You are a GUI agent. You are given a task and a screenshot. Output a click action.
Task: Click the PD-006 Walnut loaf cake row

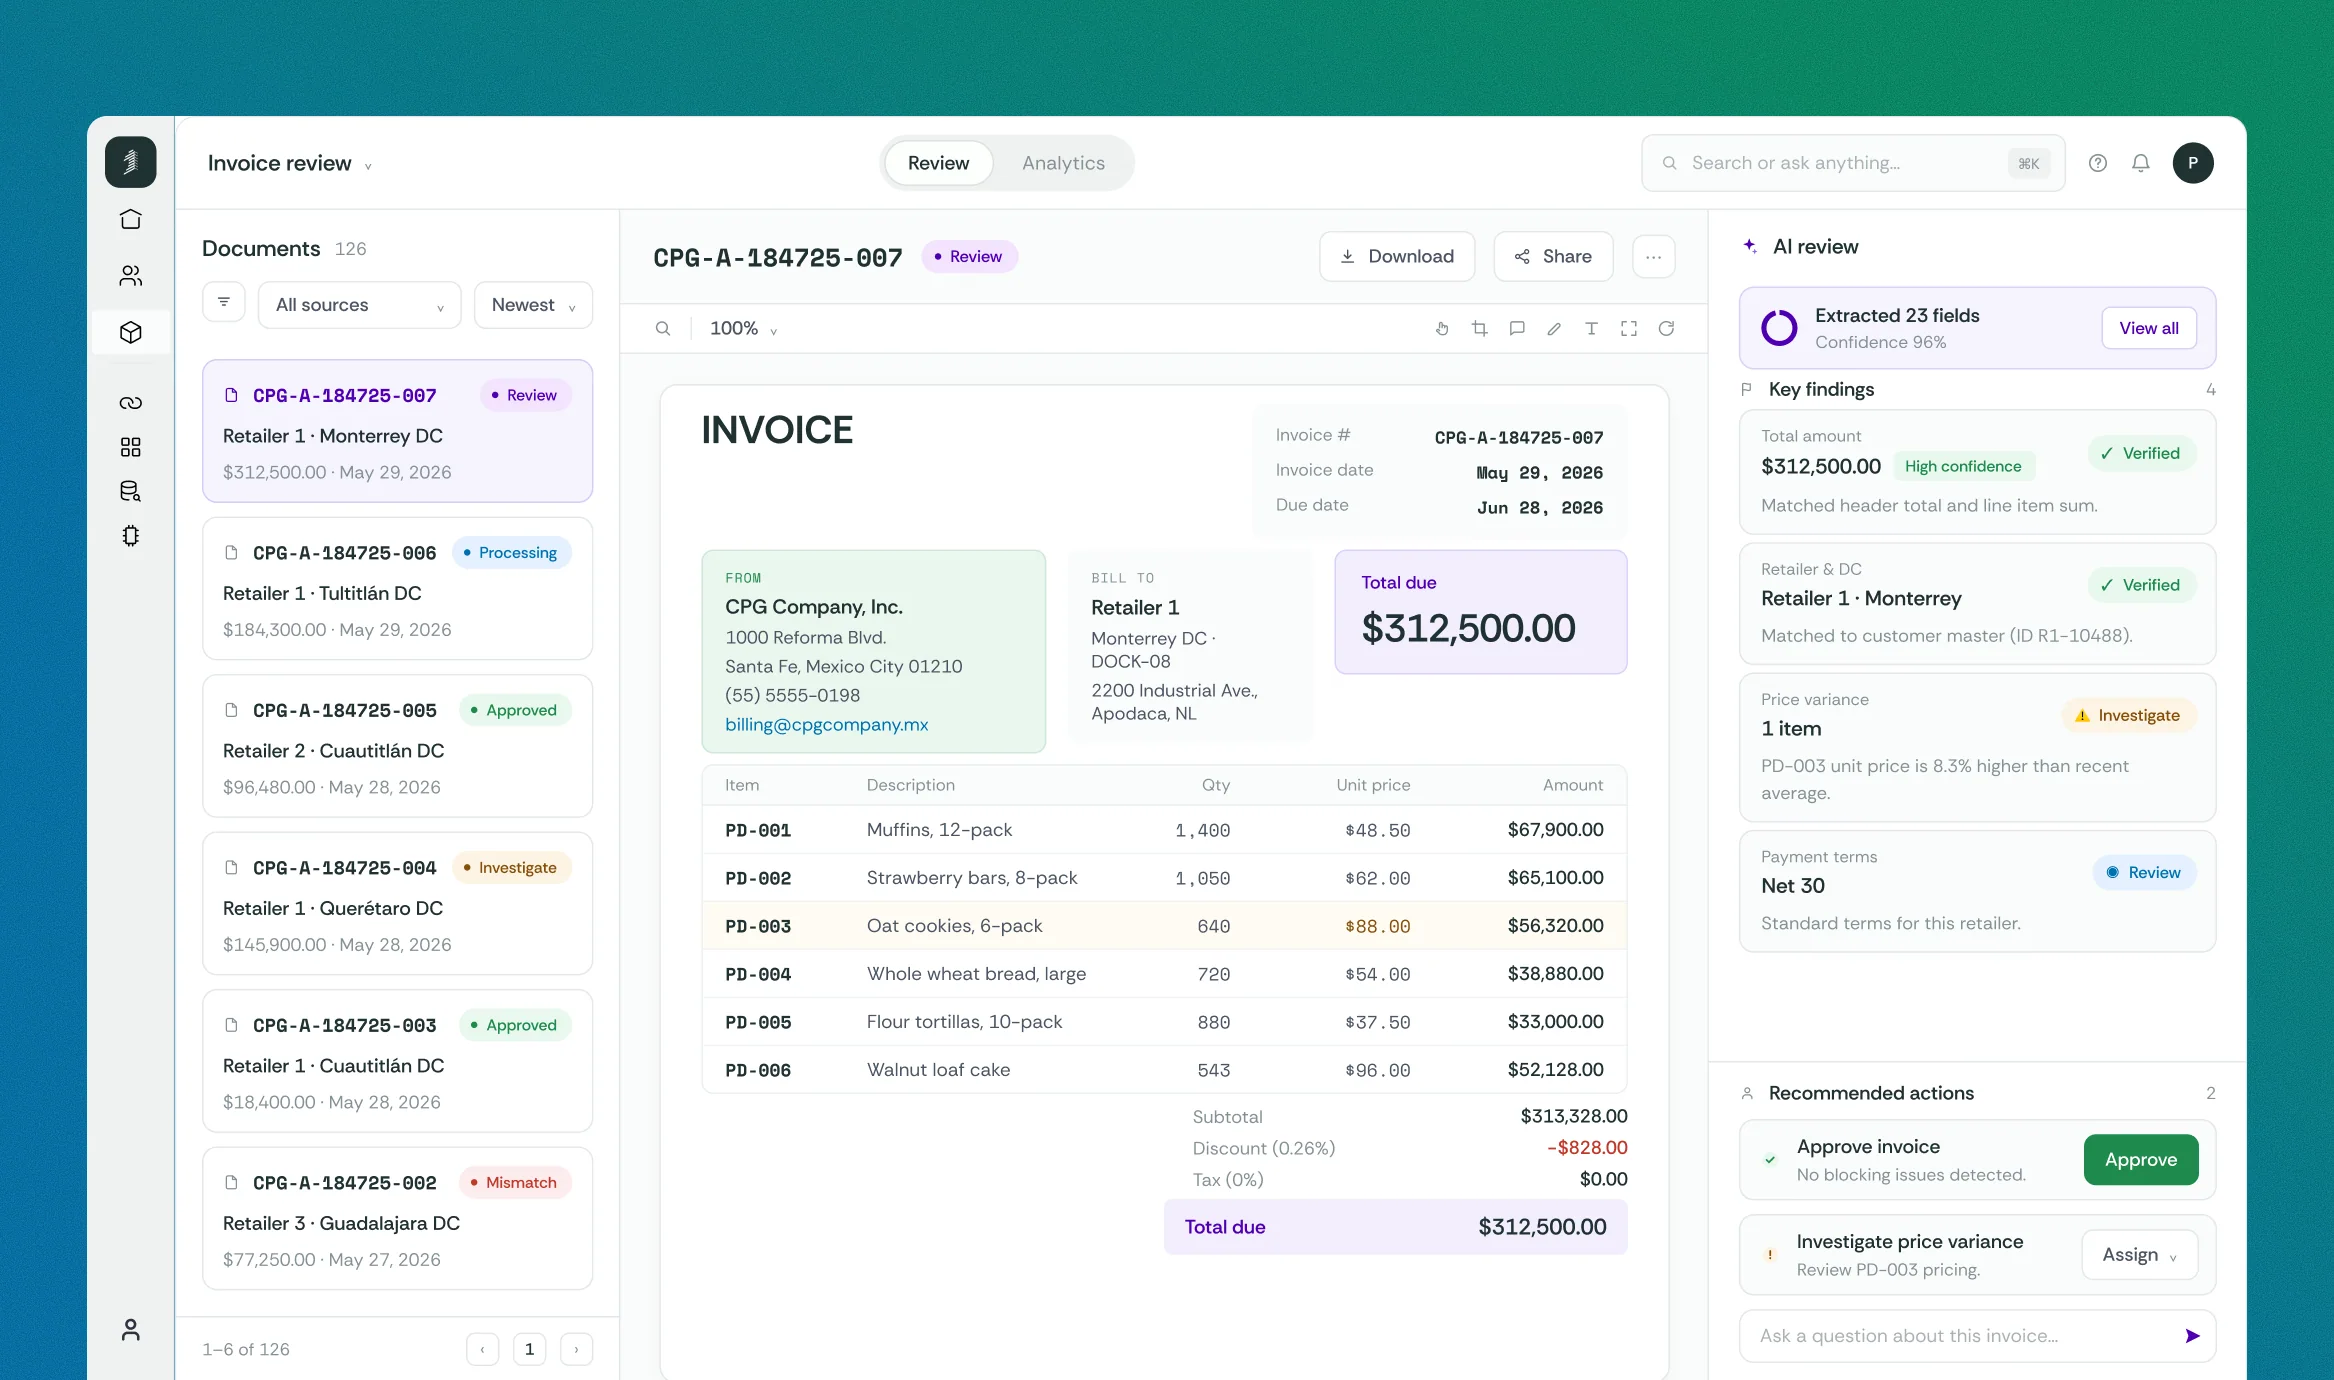pos(1164,1070)
